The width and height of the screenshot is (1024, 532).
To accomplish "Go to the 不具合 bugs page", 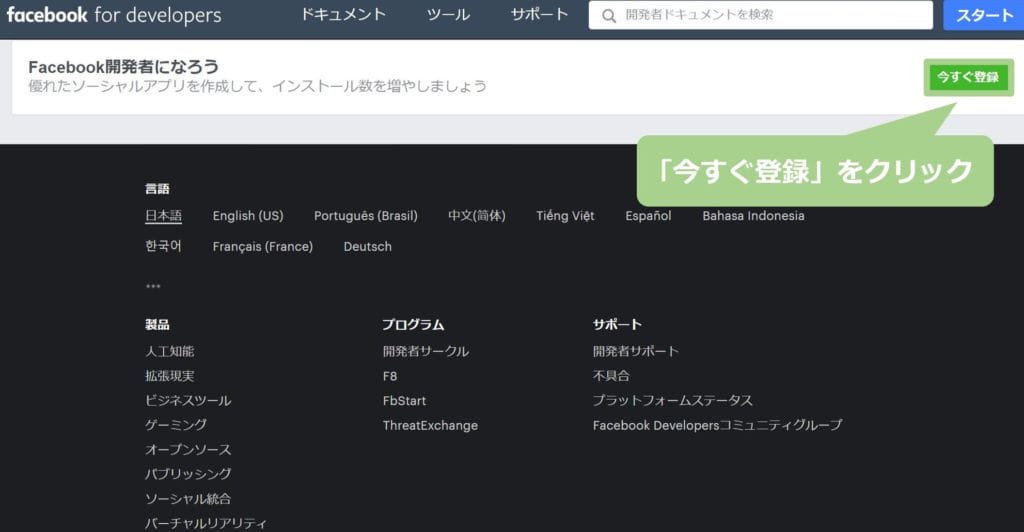I will (x=611, y=376).
